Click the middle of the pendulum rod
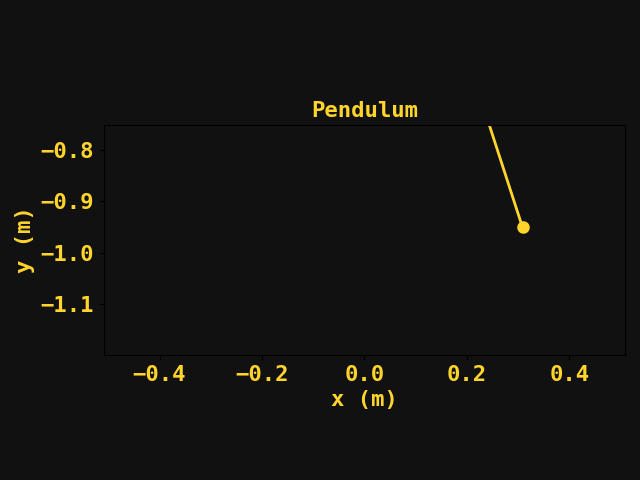 point(506,176)
